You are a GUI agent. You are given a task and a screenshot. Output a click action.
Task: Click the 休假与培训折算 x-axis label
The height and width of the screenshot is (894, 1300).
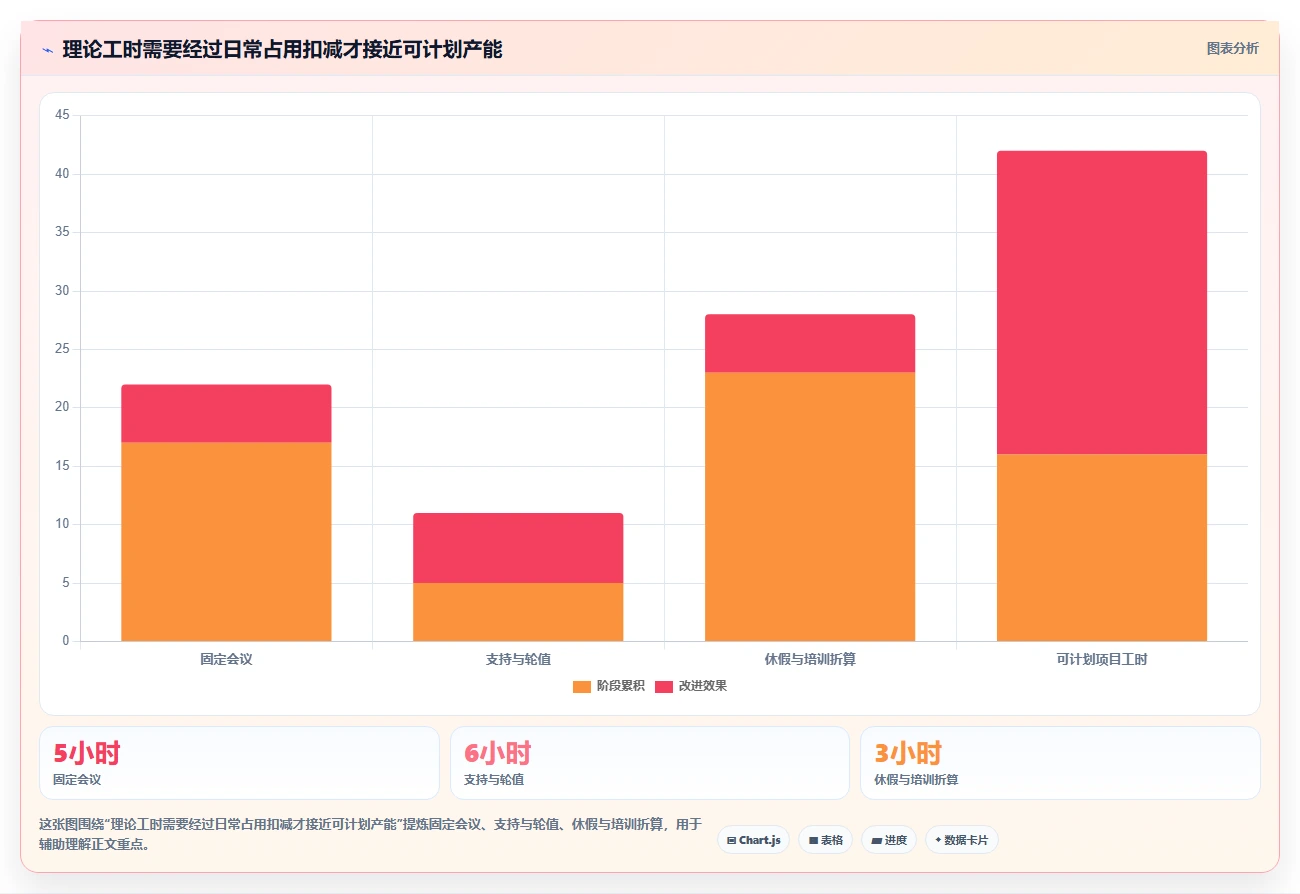[x=810, y=659]
